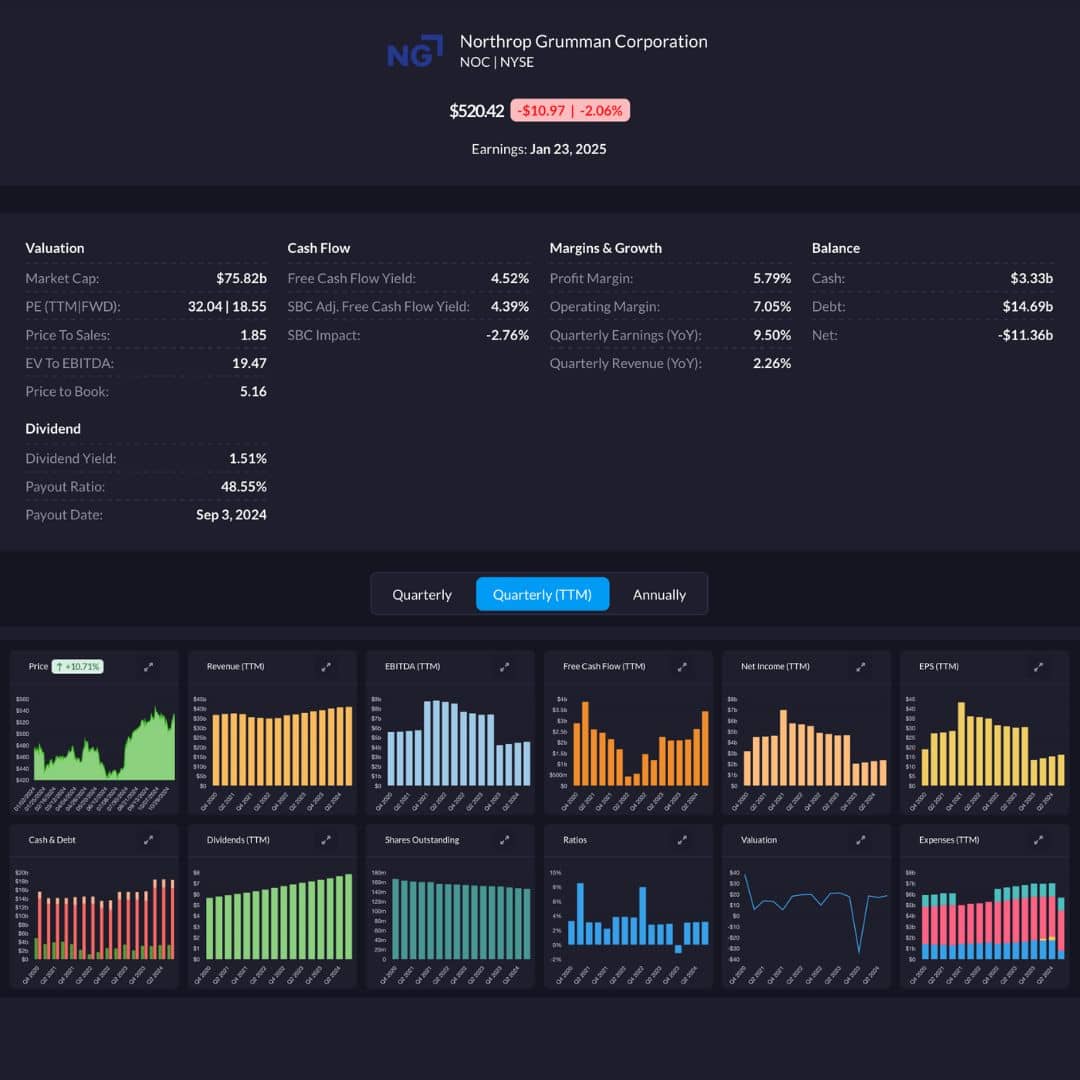Click the Net value -$11.36b
This screenshot has height=1080, width=1080.
coord(1026,335)
